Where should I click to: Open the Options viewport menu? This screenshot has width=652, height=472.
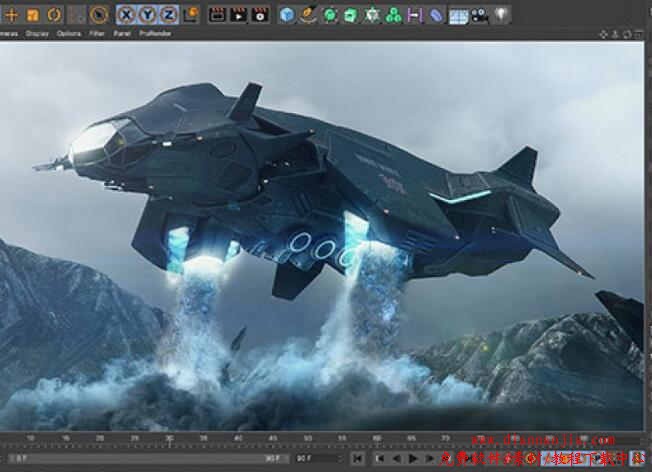[x=69, y=33]
